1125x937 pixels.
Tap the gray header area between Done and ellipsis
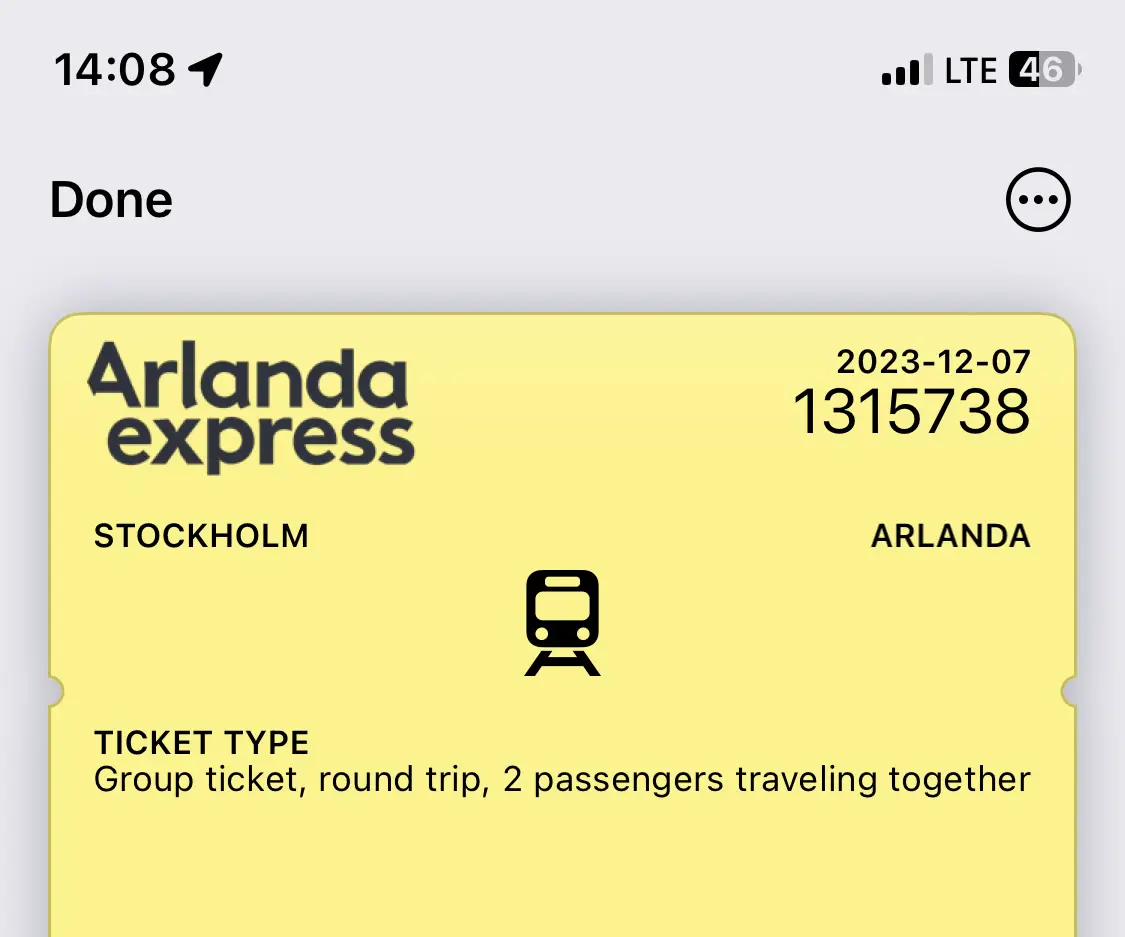tap(580, 199)
